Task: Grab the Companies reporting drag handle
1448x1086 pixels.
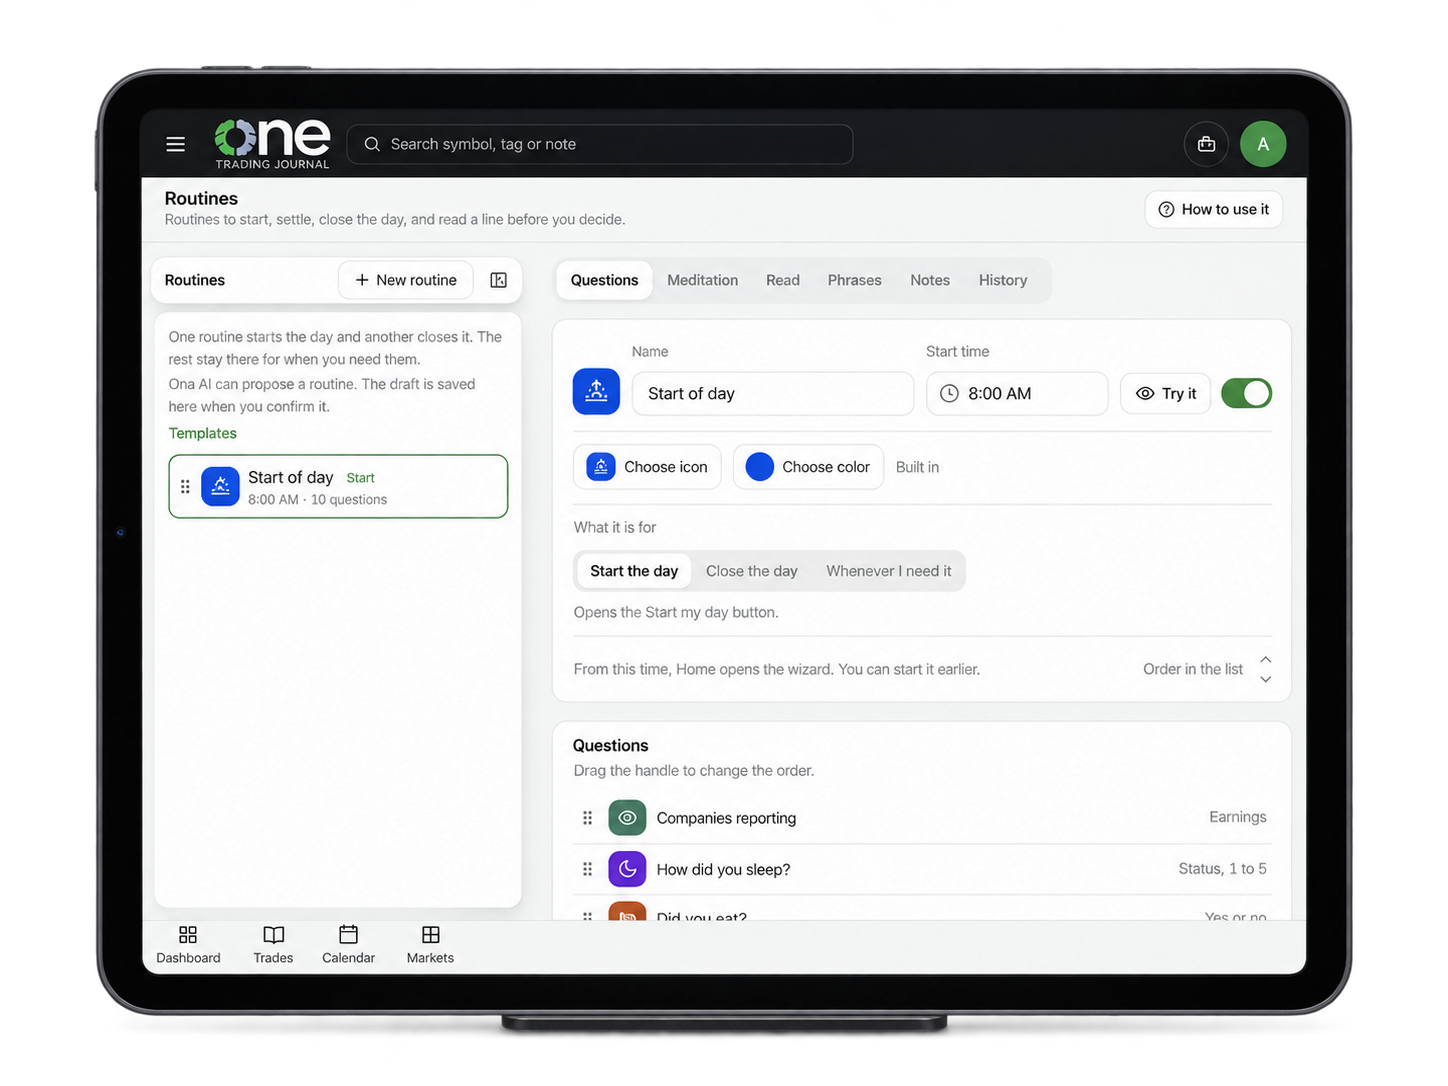Action: coord(587,818)
